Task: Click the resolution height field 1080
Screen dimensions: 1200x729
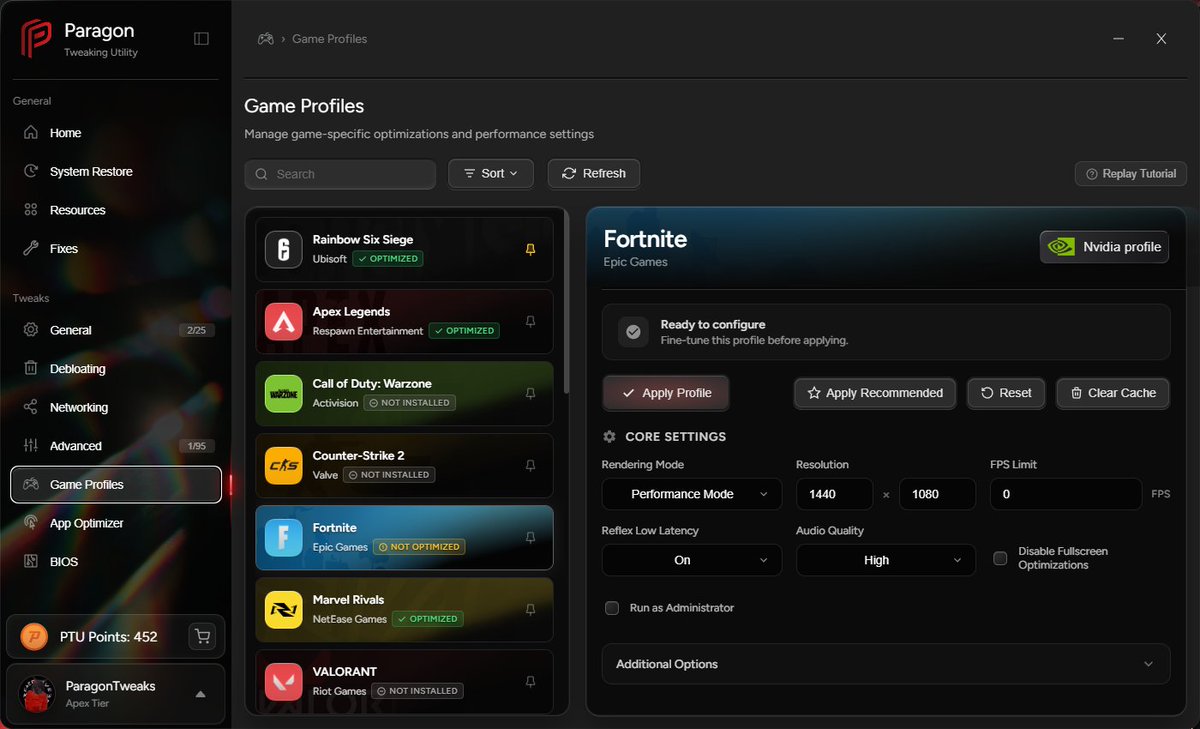Action: (937, 494)
